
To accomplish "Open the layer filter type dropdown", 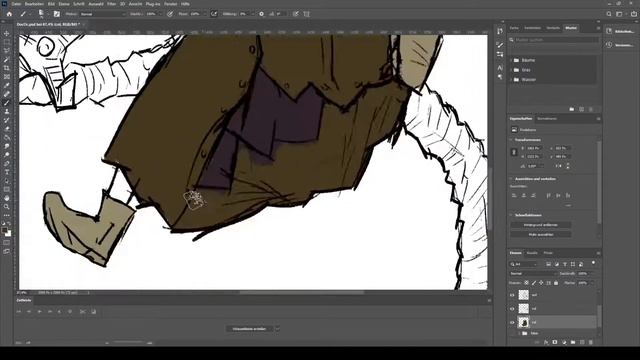I will [524, 264].
